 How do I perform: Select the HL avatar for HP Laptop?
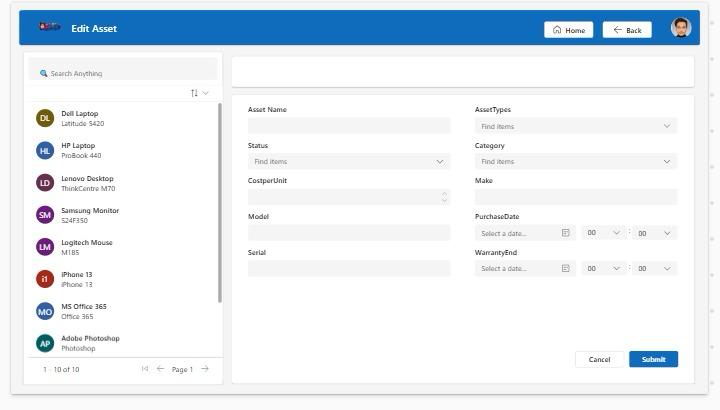[45, 150]
